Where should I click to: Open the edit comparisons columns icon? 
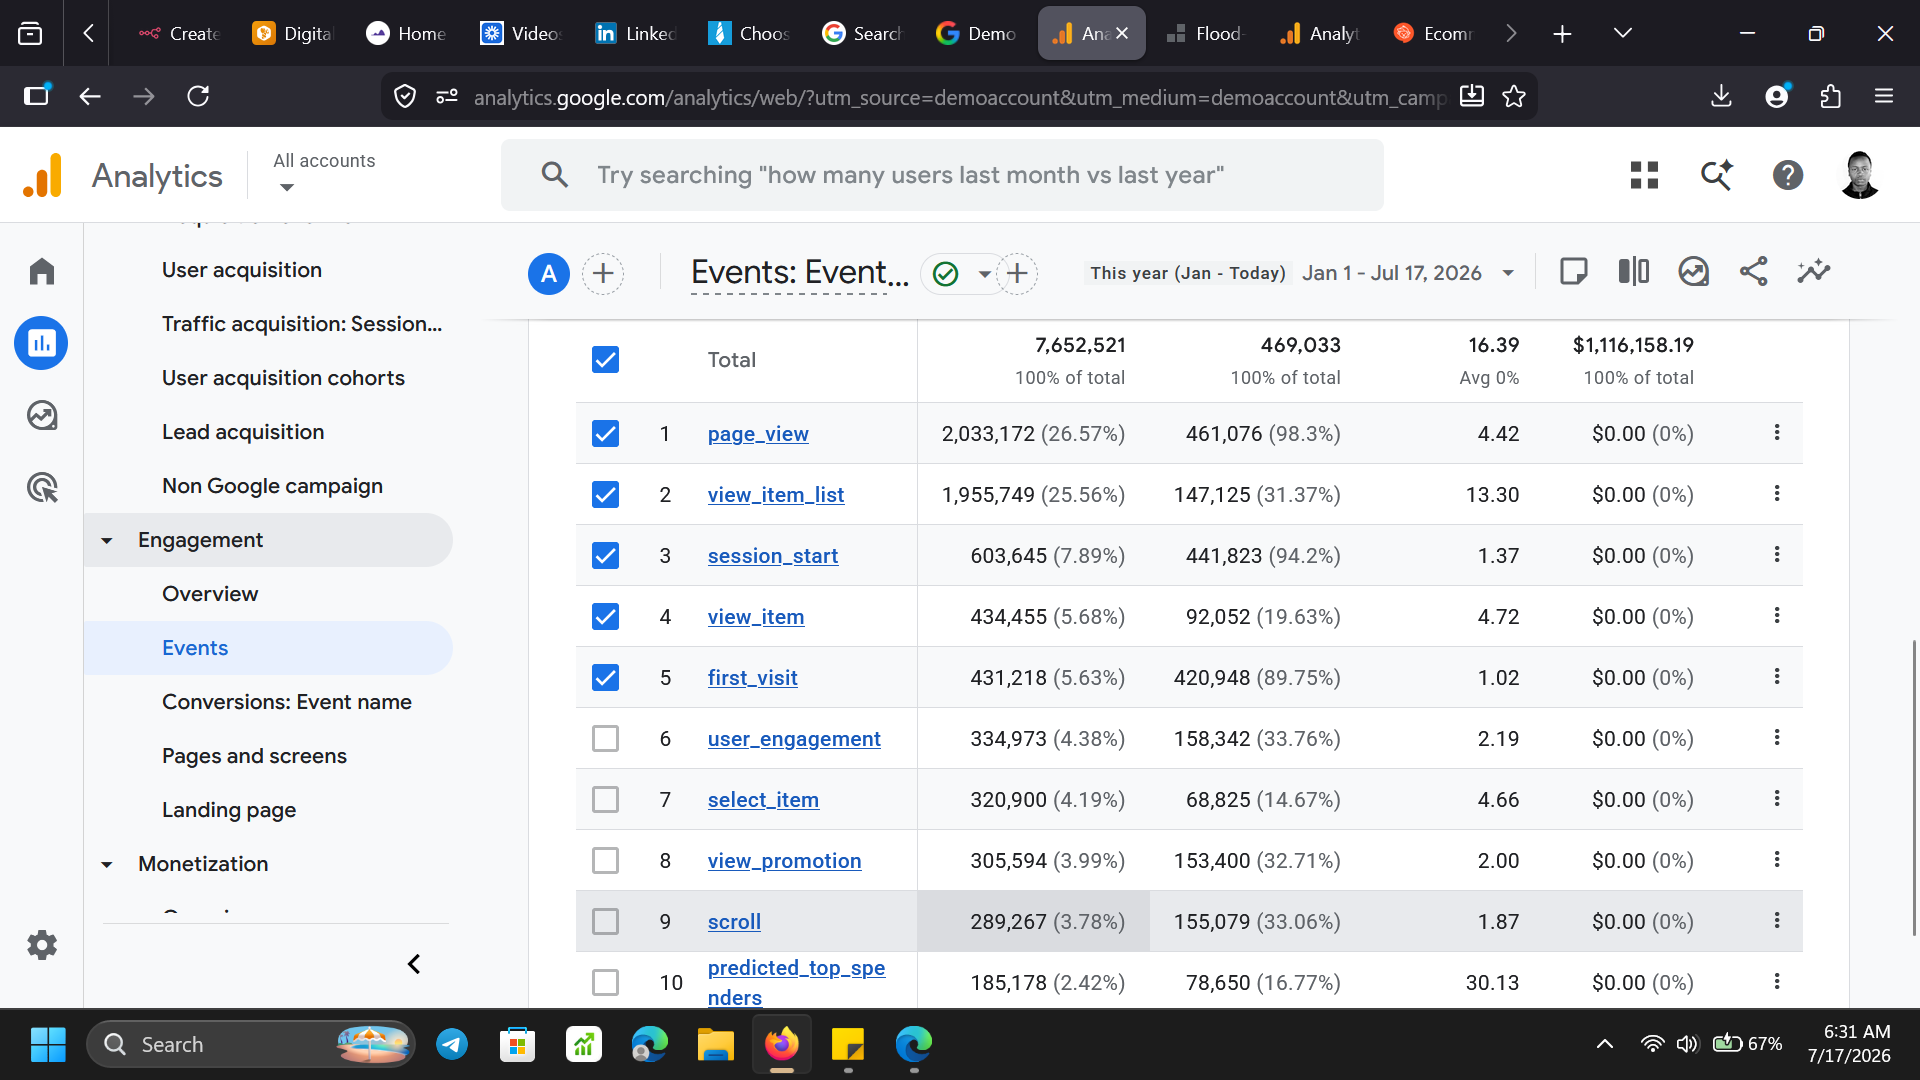click(x=1634, y=272)
